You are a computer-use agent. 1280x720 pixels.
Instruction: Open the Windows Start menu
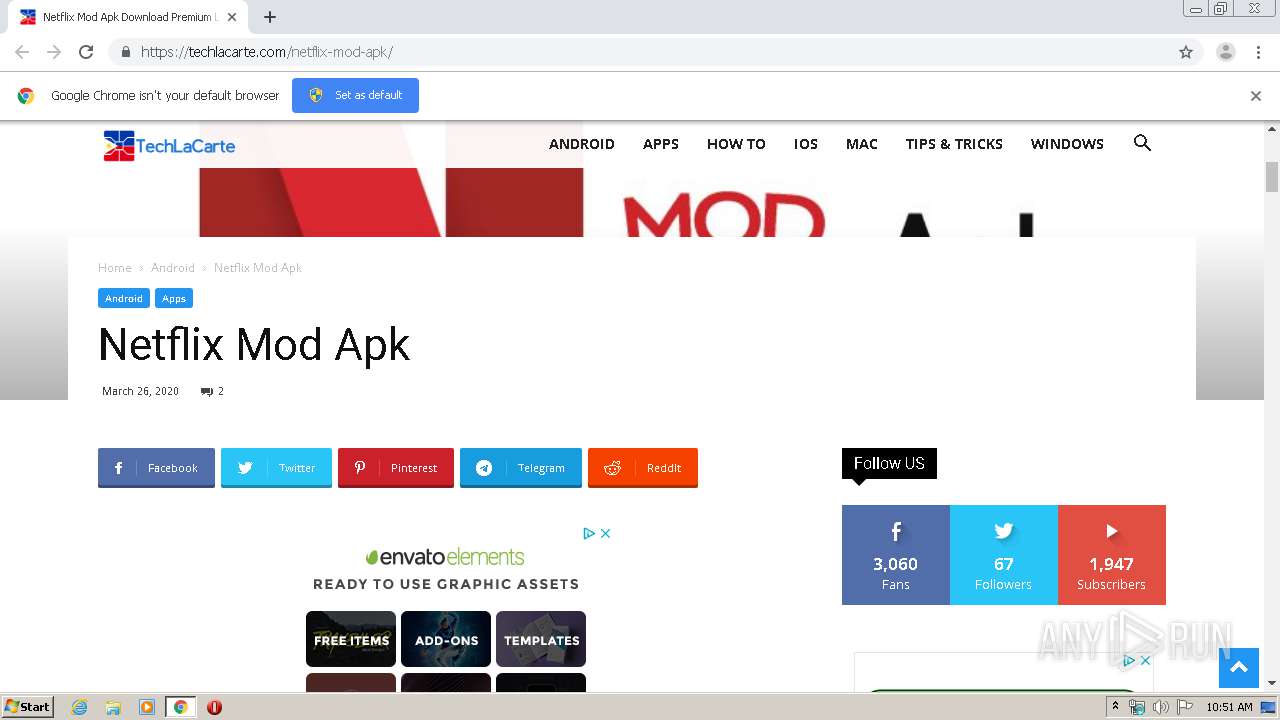pos(28,707)
